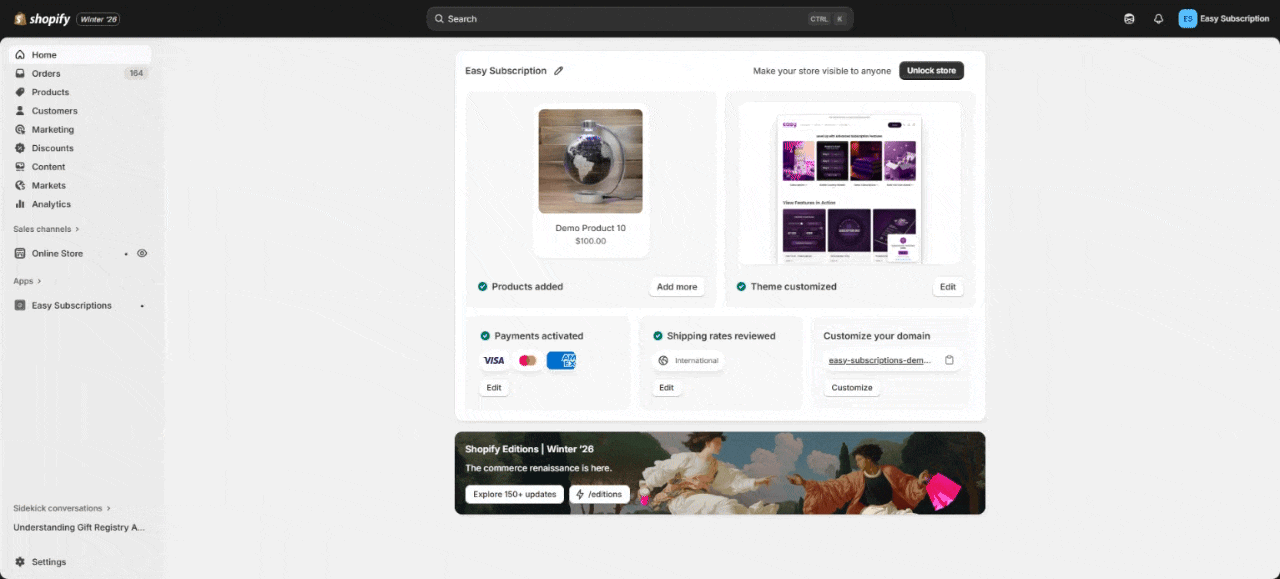Image resolution: width=1280 pixels, height=579 pixels.
Task: Click the pencil icon to rename Easy Subscription
Action: pyautogui.click(x=559, y=71)
